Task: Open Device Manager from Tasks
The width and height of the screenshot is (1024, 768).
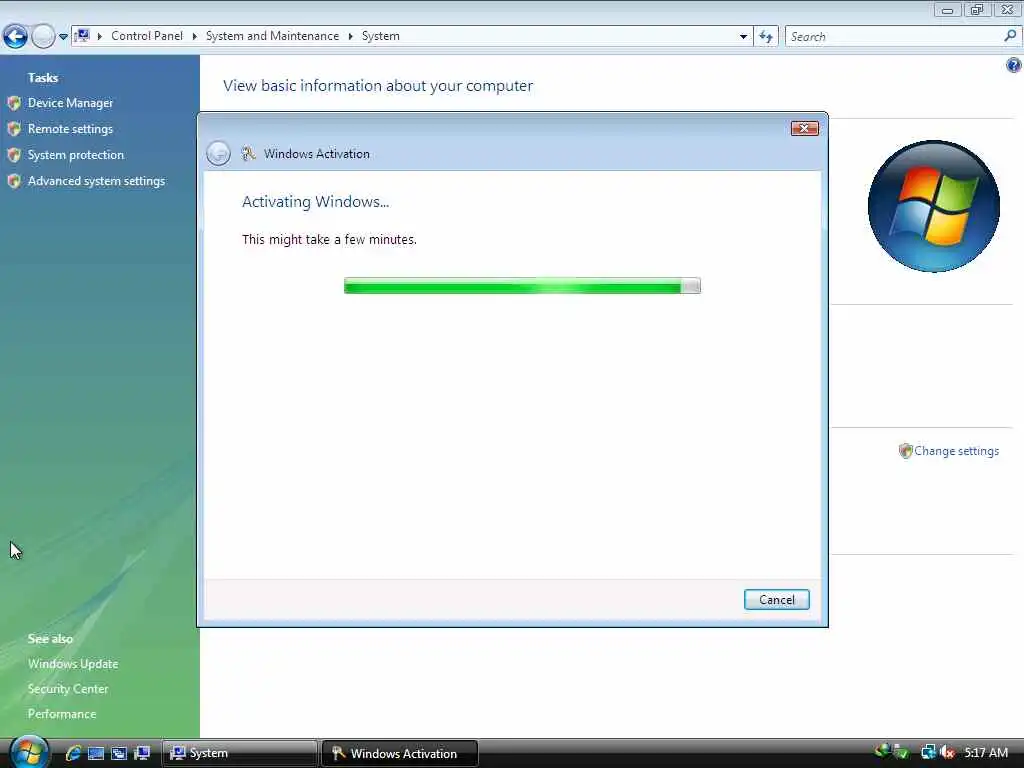Action: tap(70, 103)
